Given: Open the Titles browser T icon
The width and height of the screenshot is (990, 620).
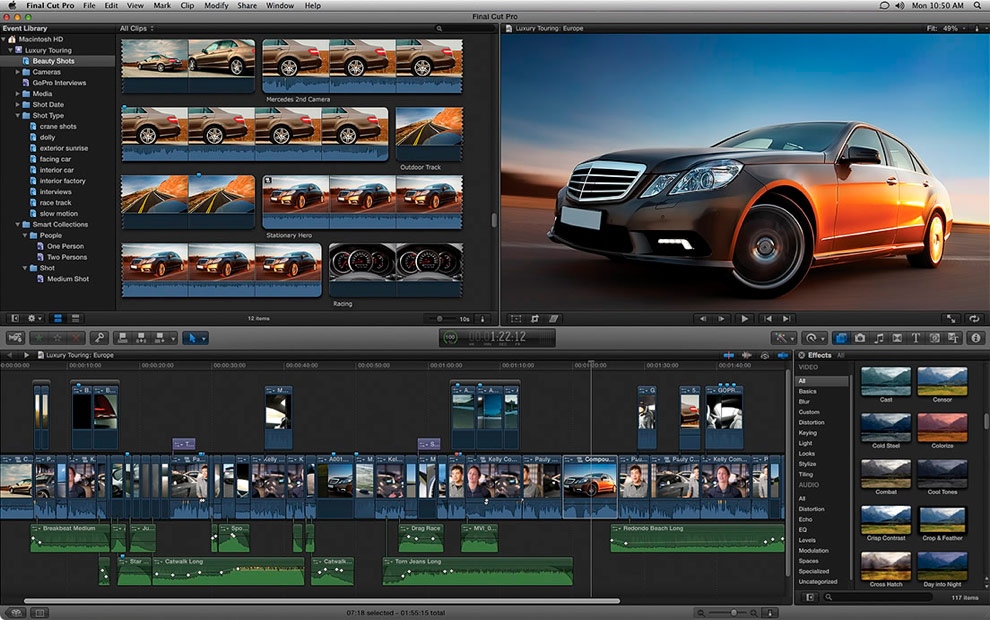Looking at the screenshot, I should tap(916, 337).
